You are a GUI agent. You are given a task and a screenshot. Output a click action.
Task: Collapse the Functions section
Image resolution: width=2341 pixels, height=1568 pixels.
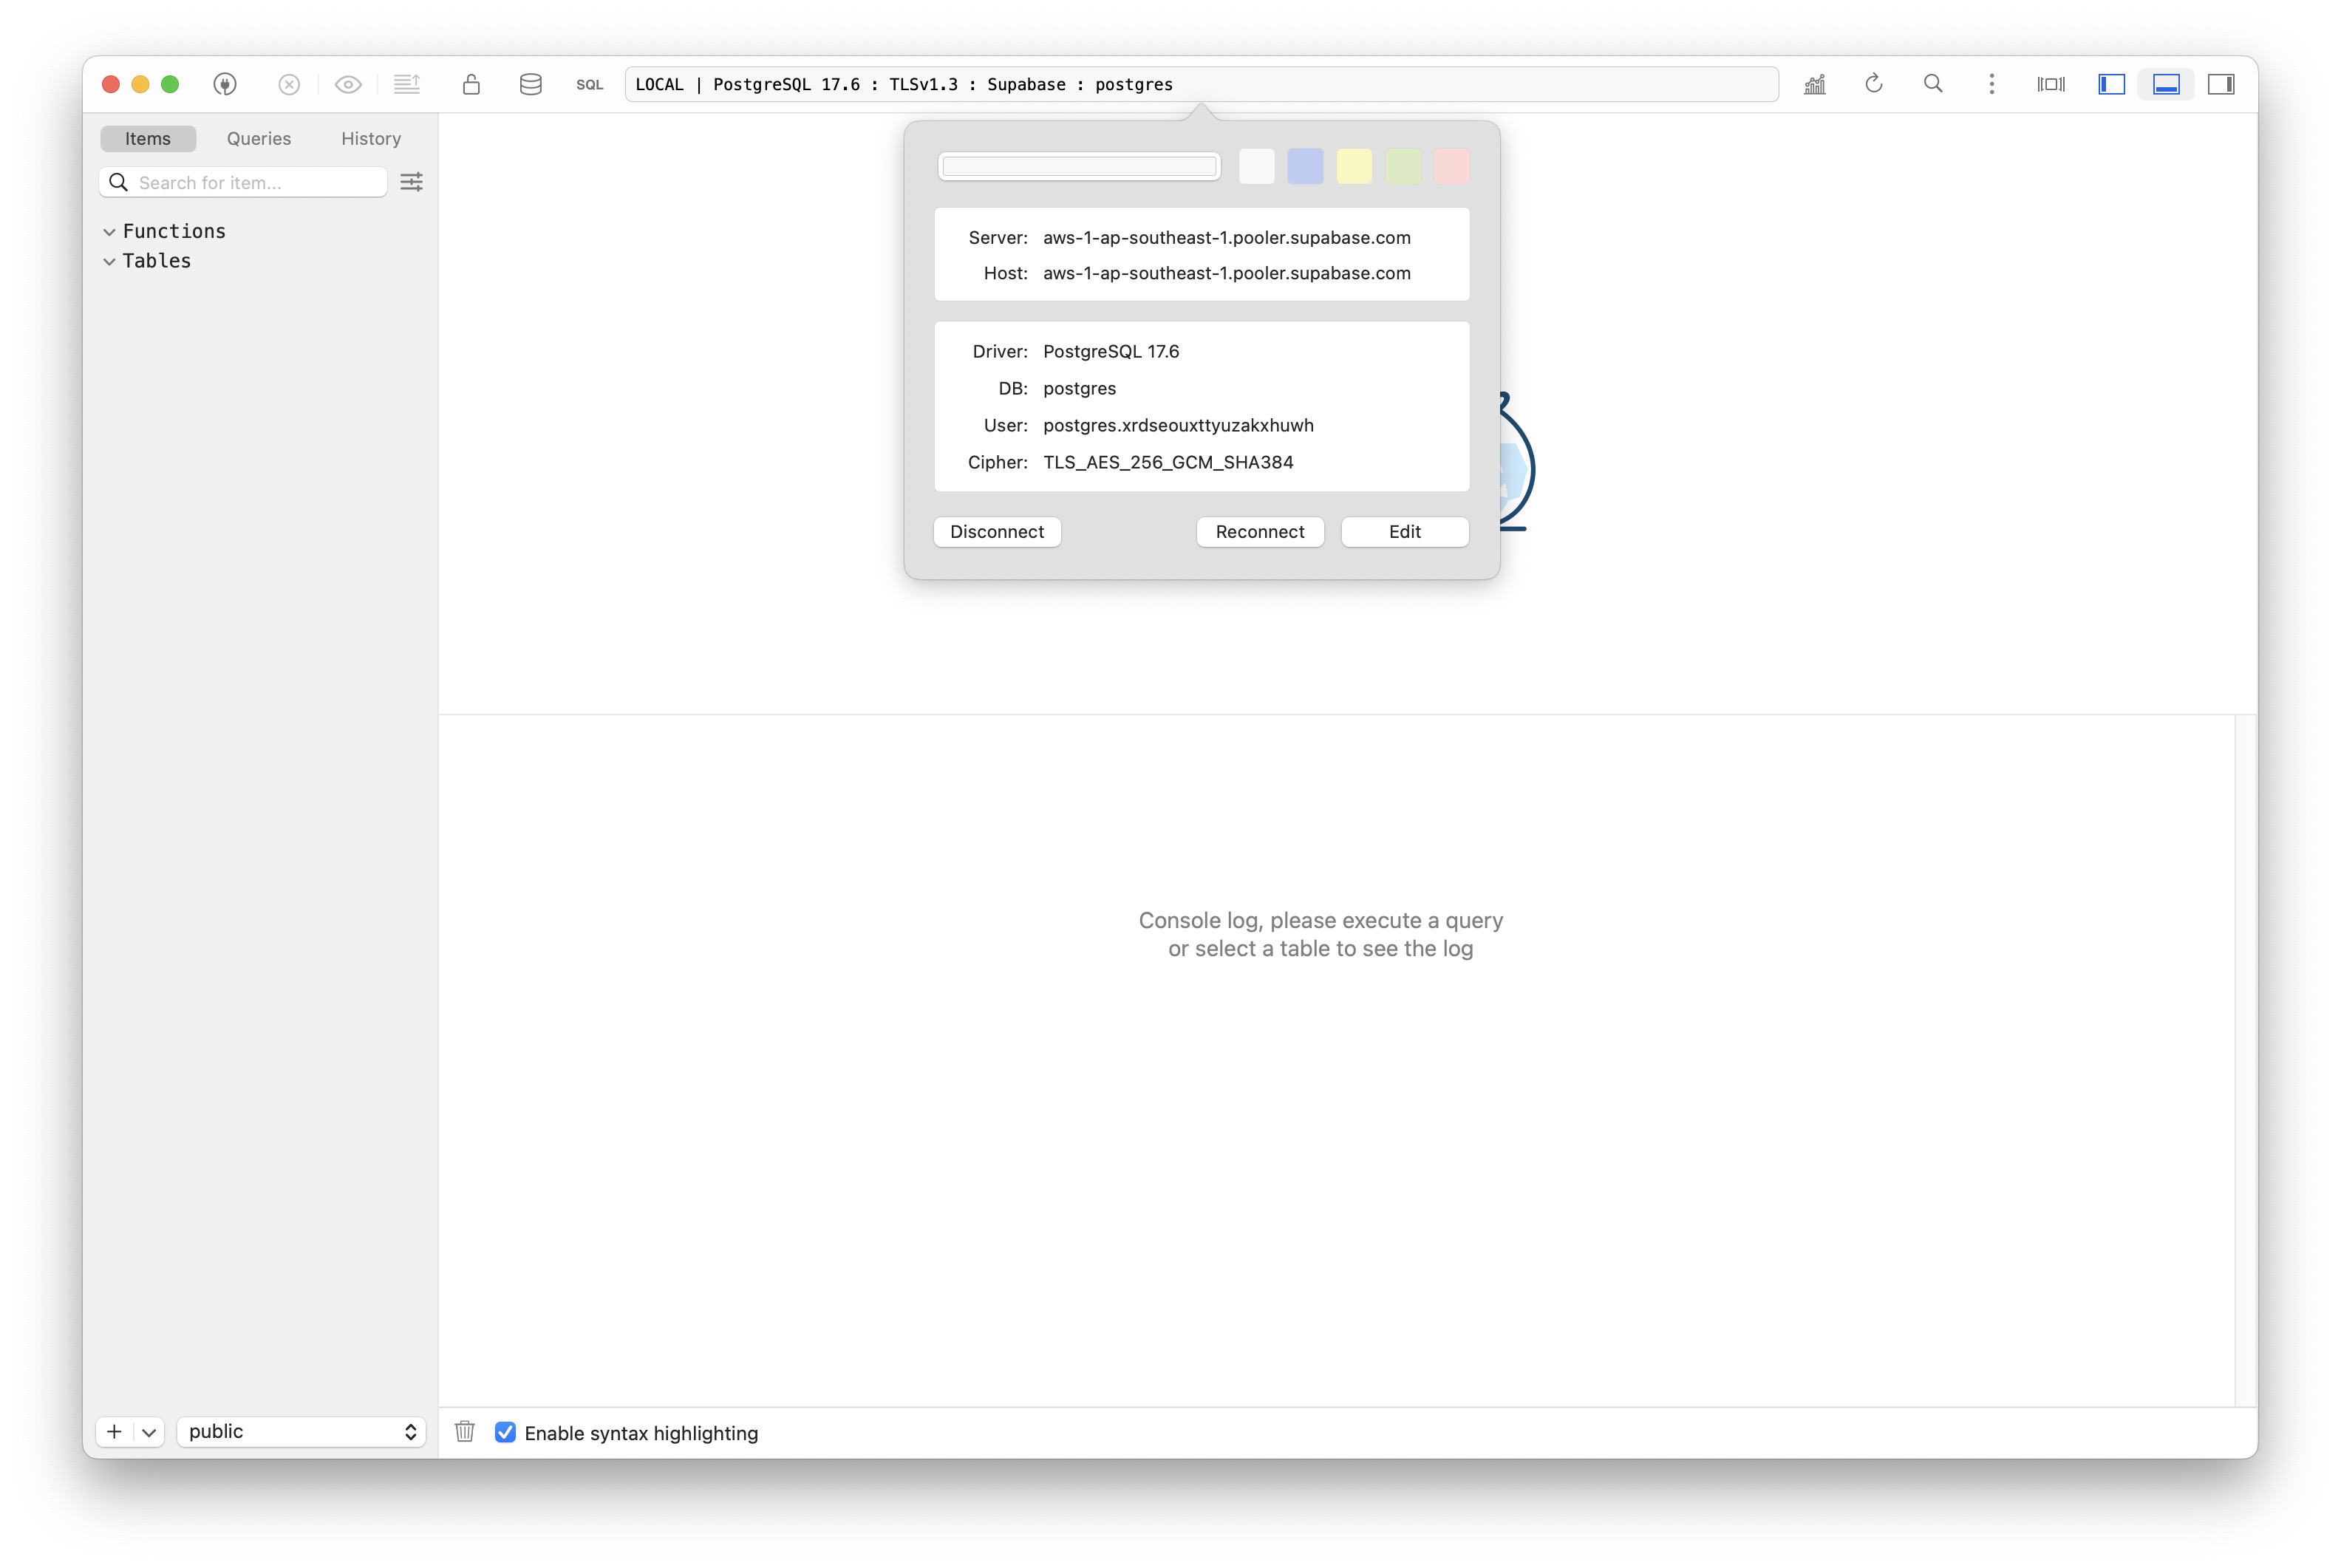point(110,231)
